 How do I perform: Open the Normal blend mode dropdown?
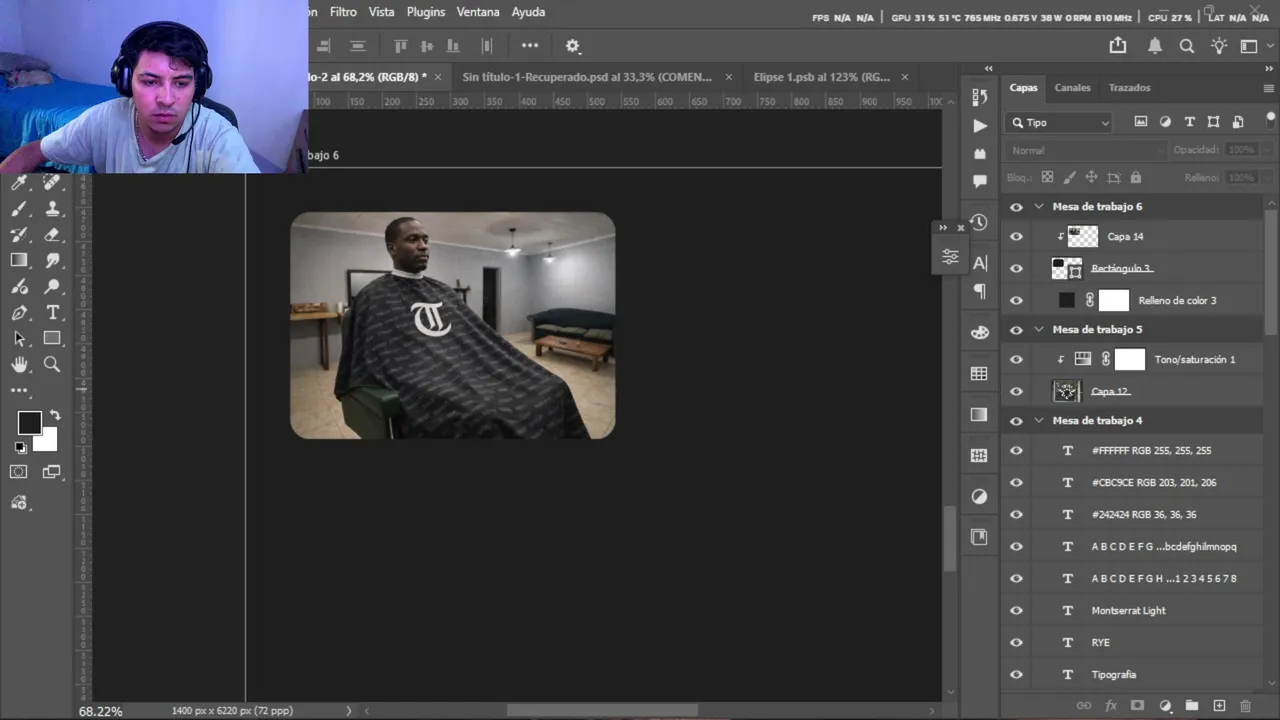(x=1086, y=151)
